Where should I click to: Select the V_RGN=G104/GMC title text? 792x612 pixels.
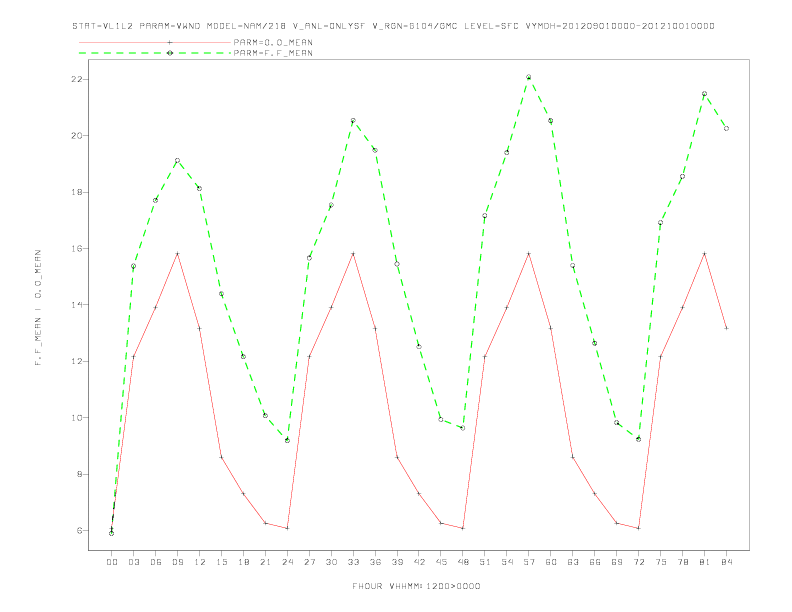tap(415, 26)
